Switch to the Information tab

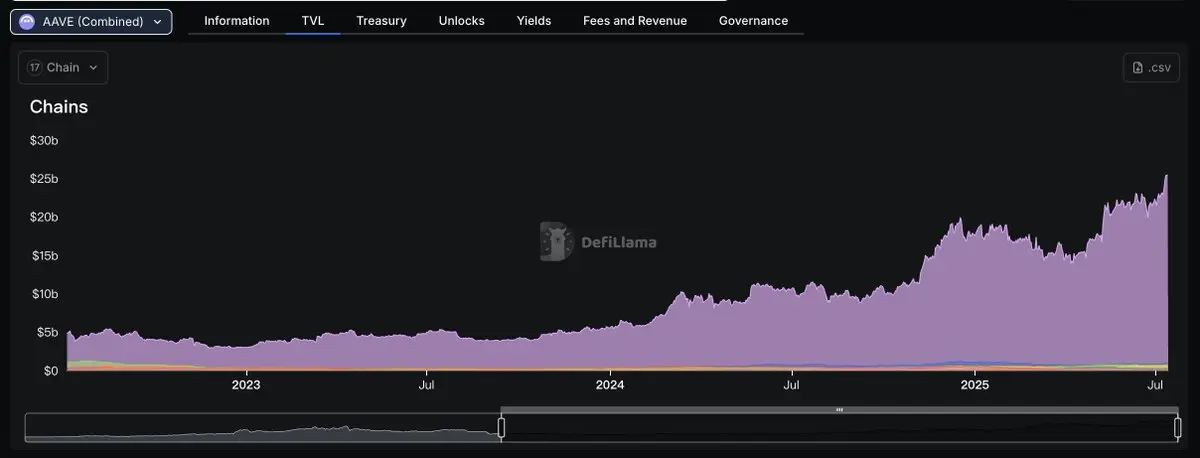(237, 21)
